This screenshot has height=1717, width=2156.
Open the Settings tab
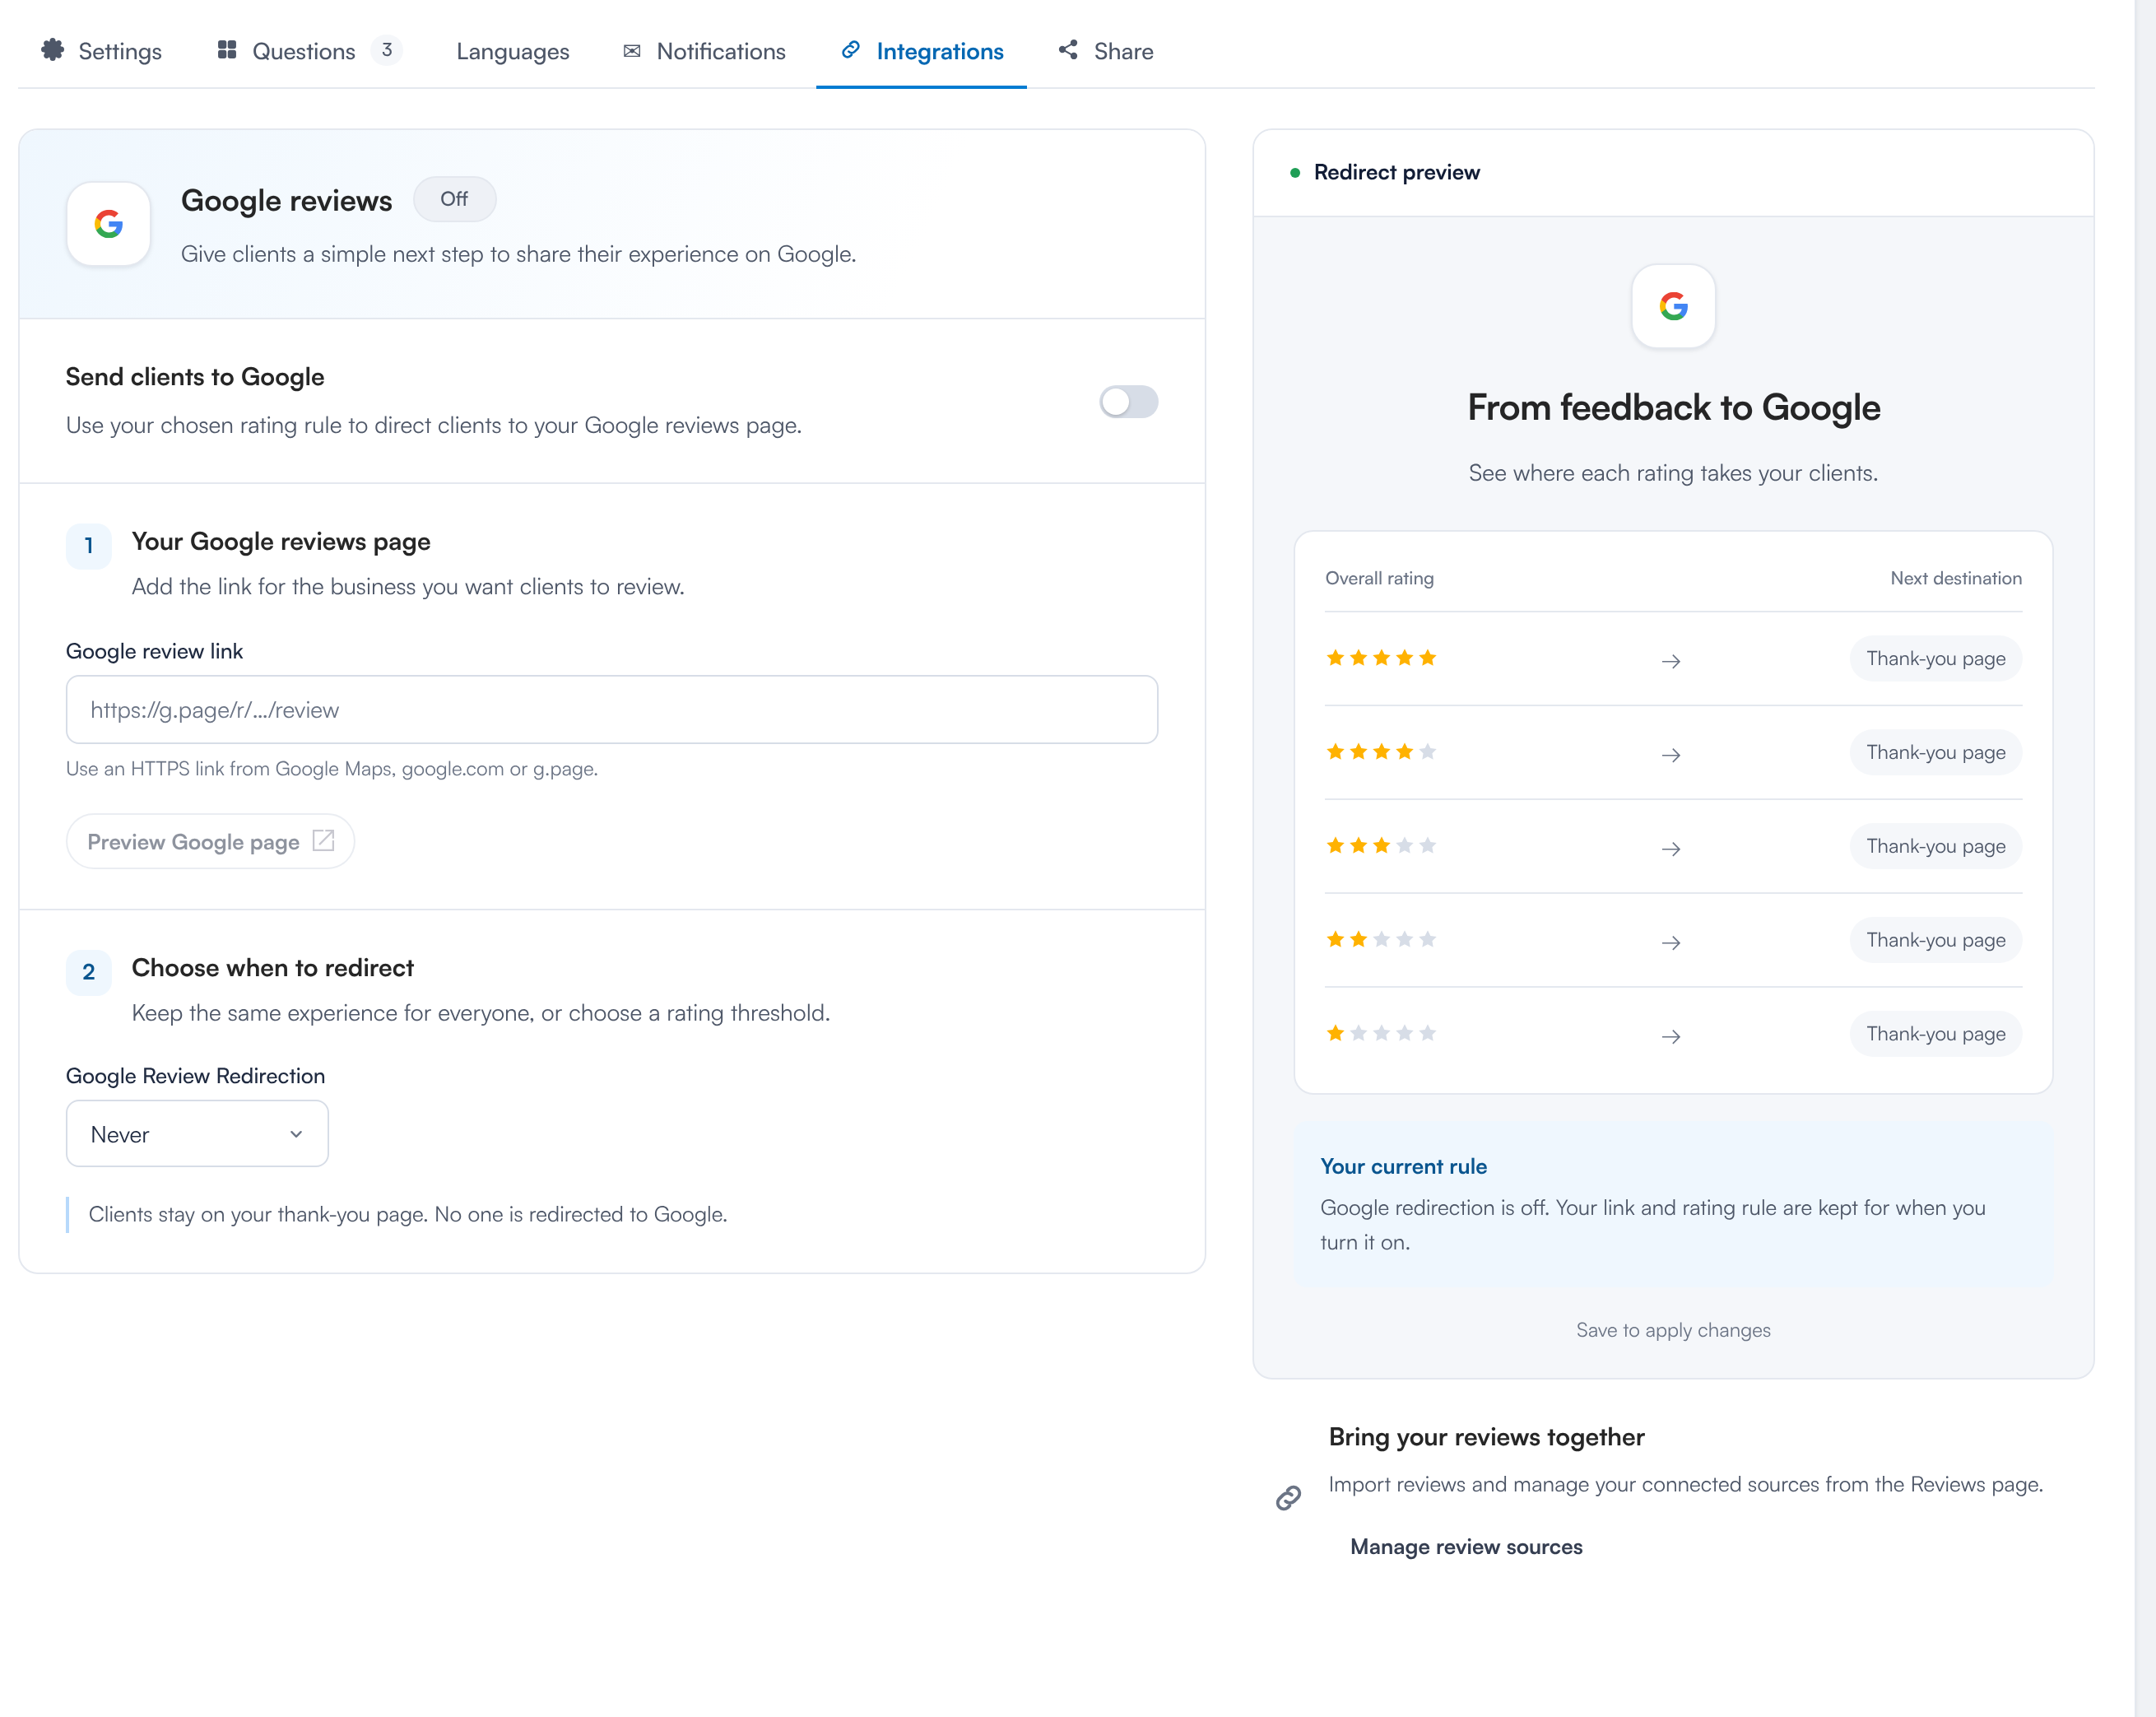(x=101, y=51)
